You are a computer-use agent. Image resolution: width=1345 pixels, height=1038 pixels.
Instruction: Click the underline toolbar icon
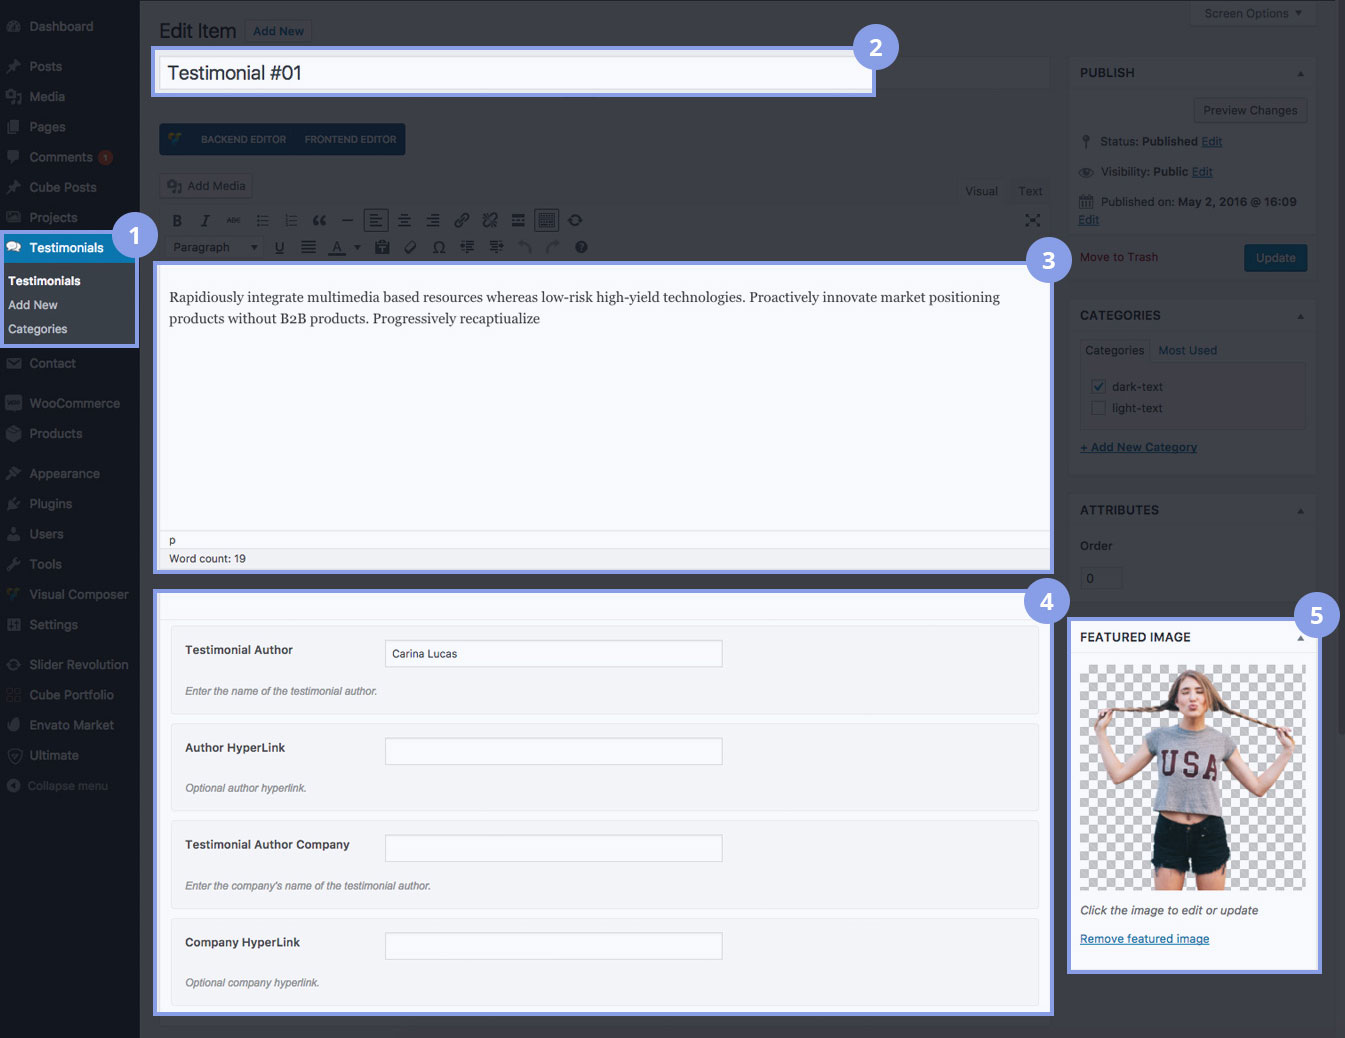pyautogui.click(x=279, y=247)
